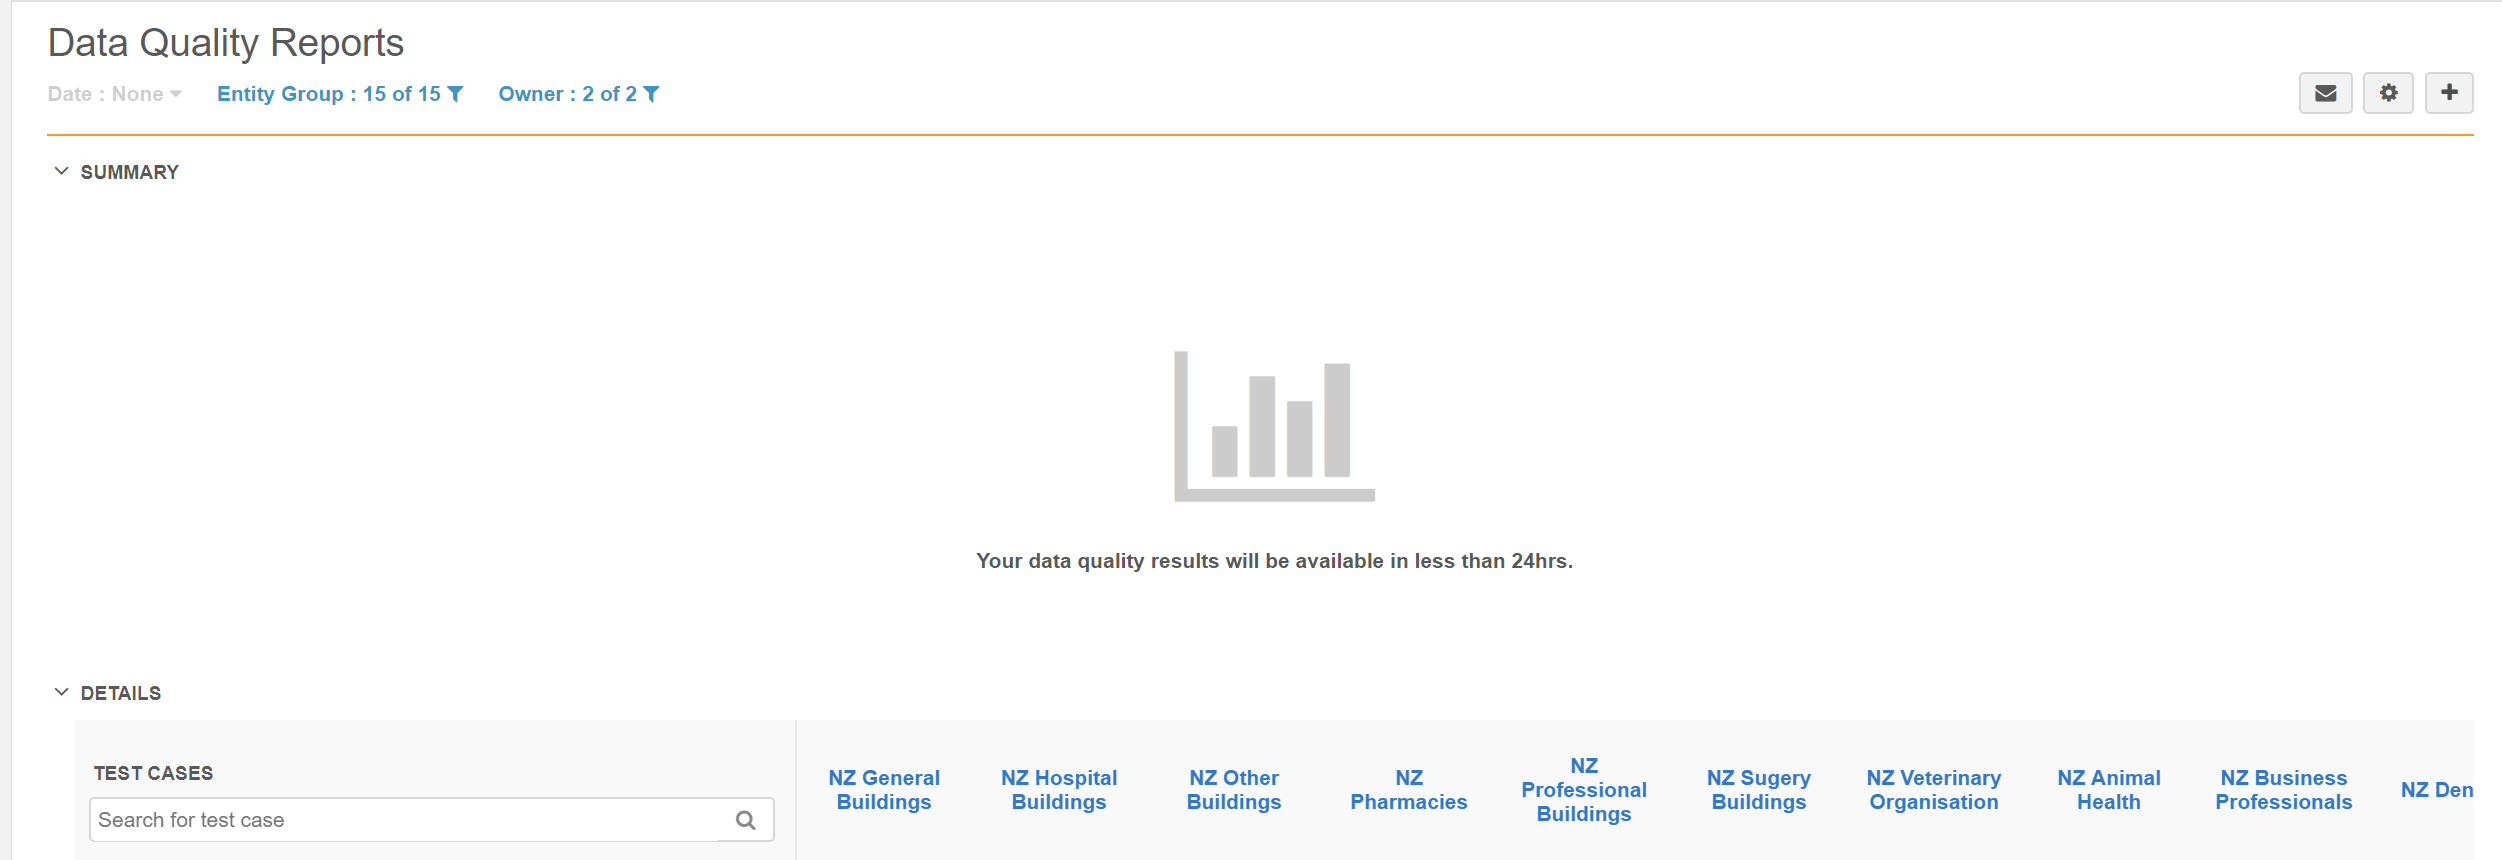Select NZ General Buildings column header

[x=884, y=790]
